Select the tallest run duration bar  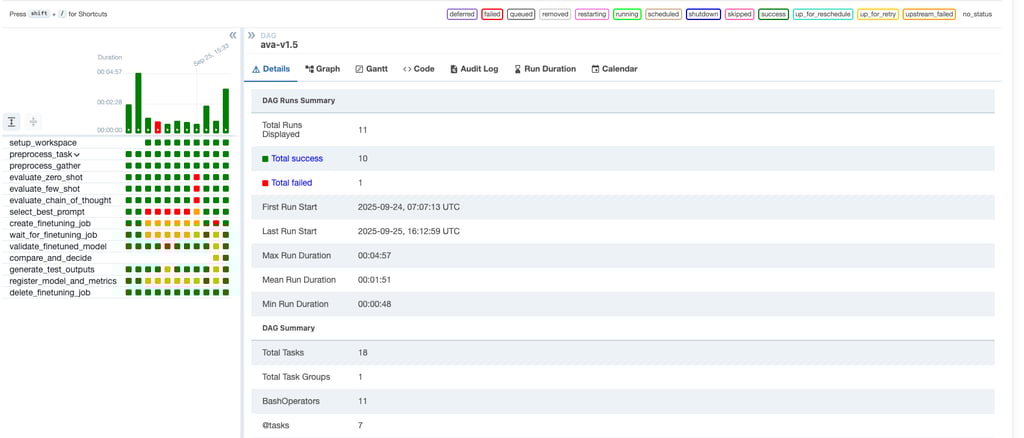point(138,102)
